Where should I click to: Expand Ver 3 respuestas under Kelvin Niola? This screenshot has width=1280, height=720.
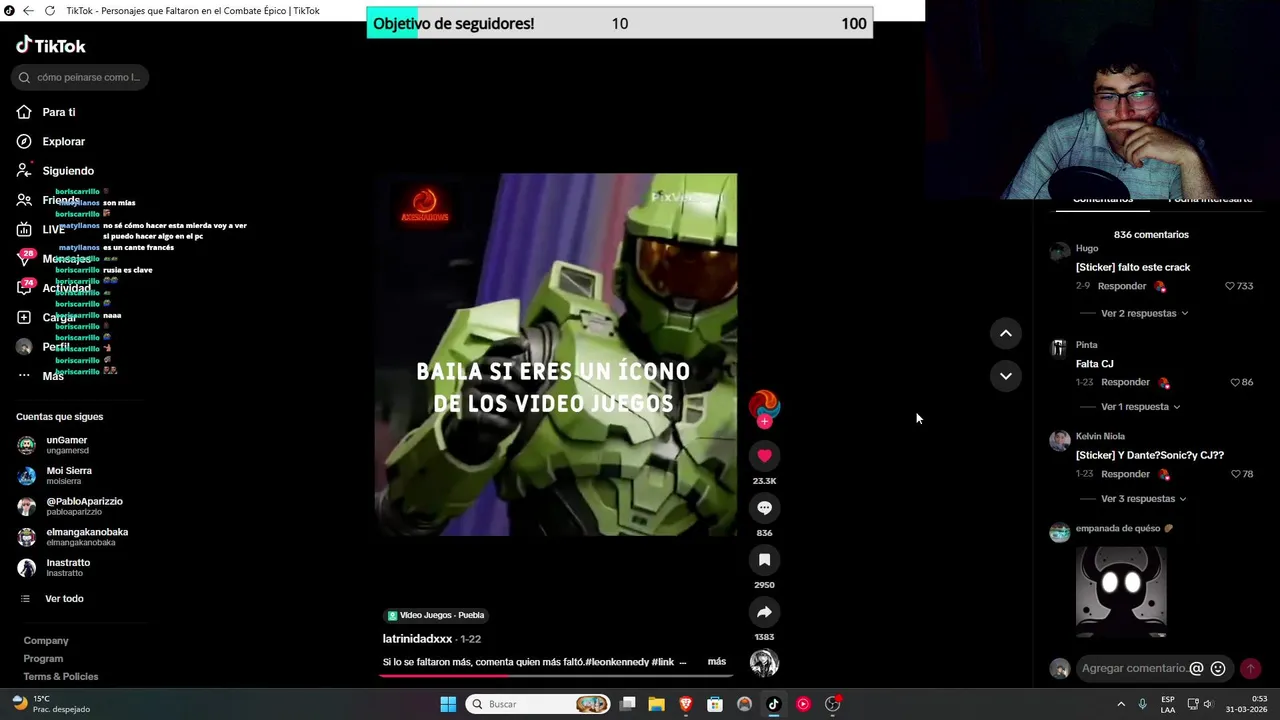coord(1144,499)
